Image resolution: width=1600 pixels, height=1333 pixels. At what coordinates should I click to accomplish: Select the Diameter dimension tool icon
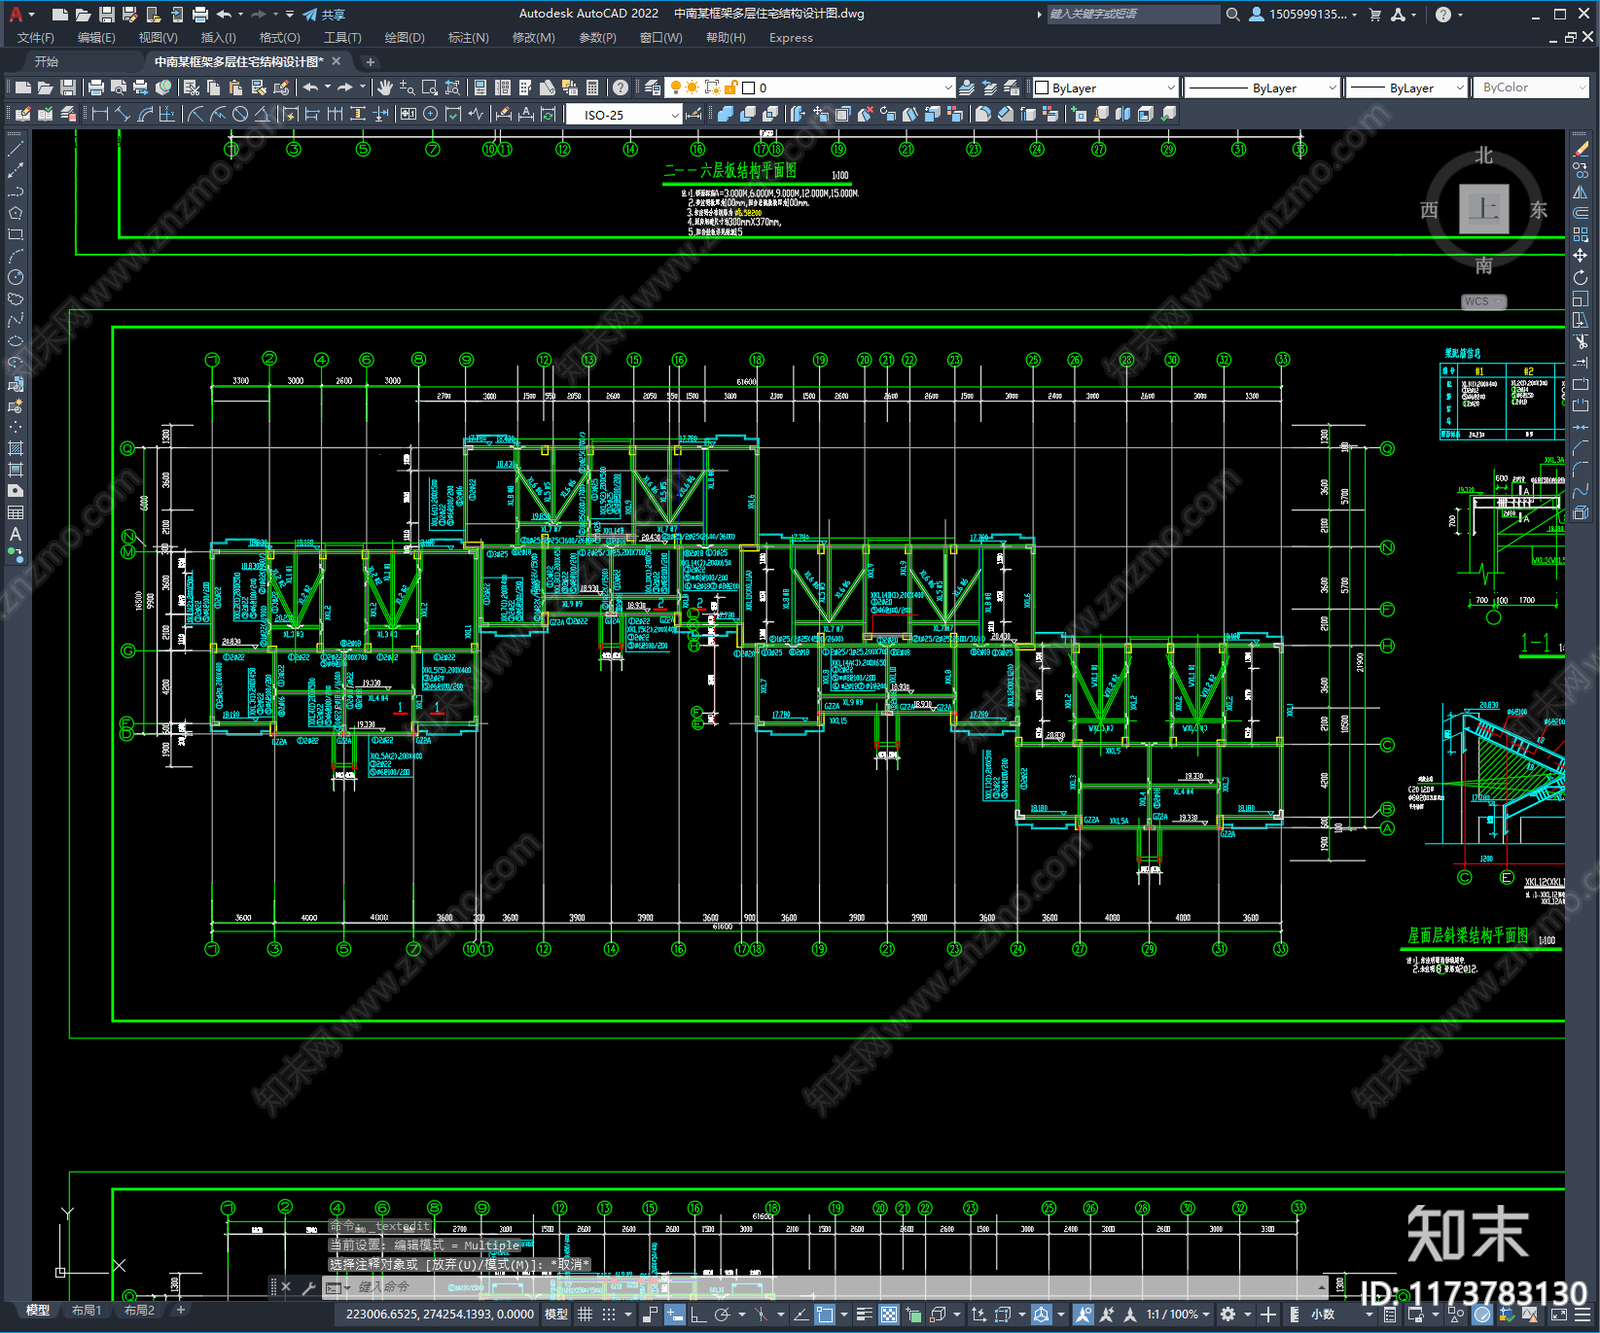240,114
